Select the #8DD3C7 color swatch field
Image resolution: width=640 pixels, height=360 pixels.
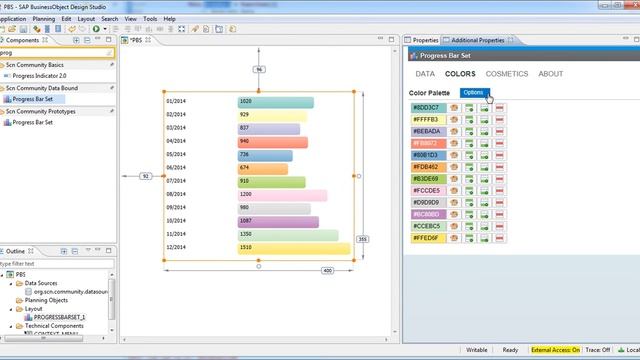(429, 108)
